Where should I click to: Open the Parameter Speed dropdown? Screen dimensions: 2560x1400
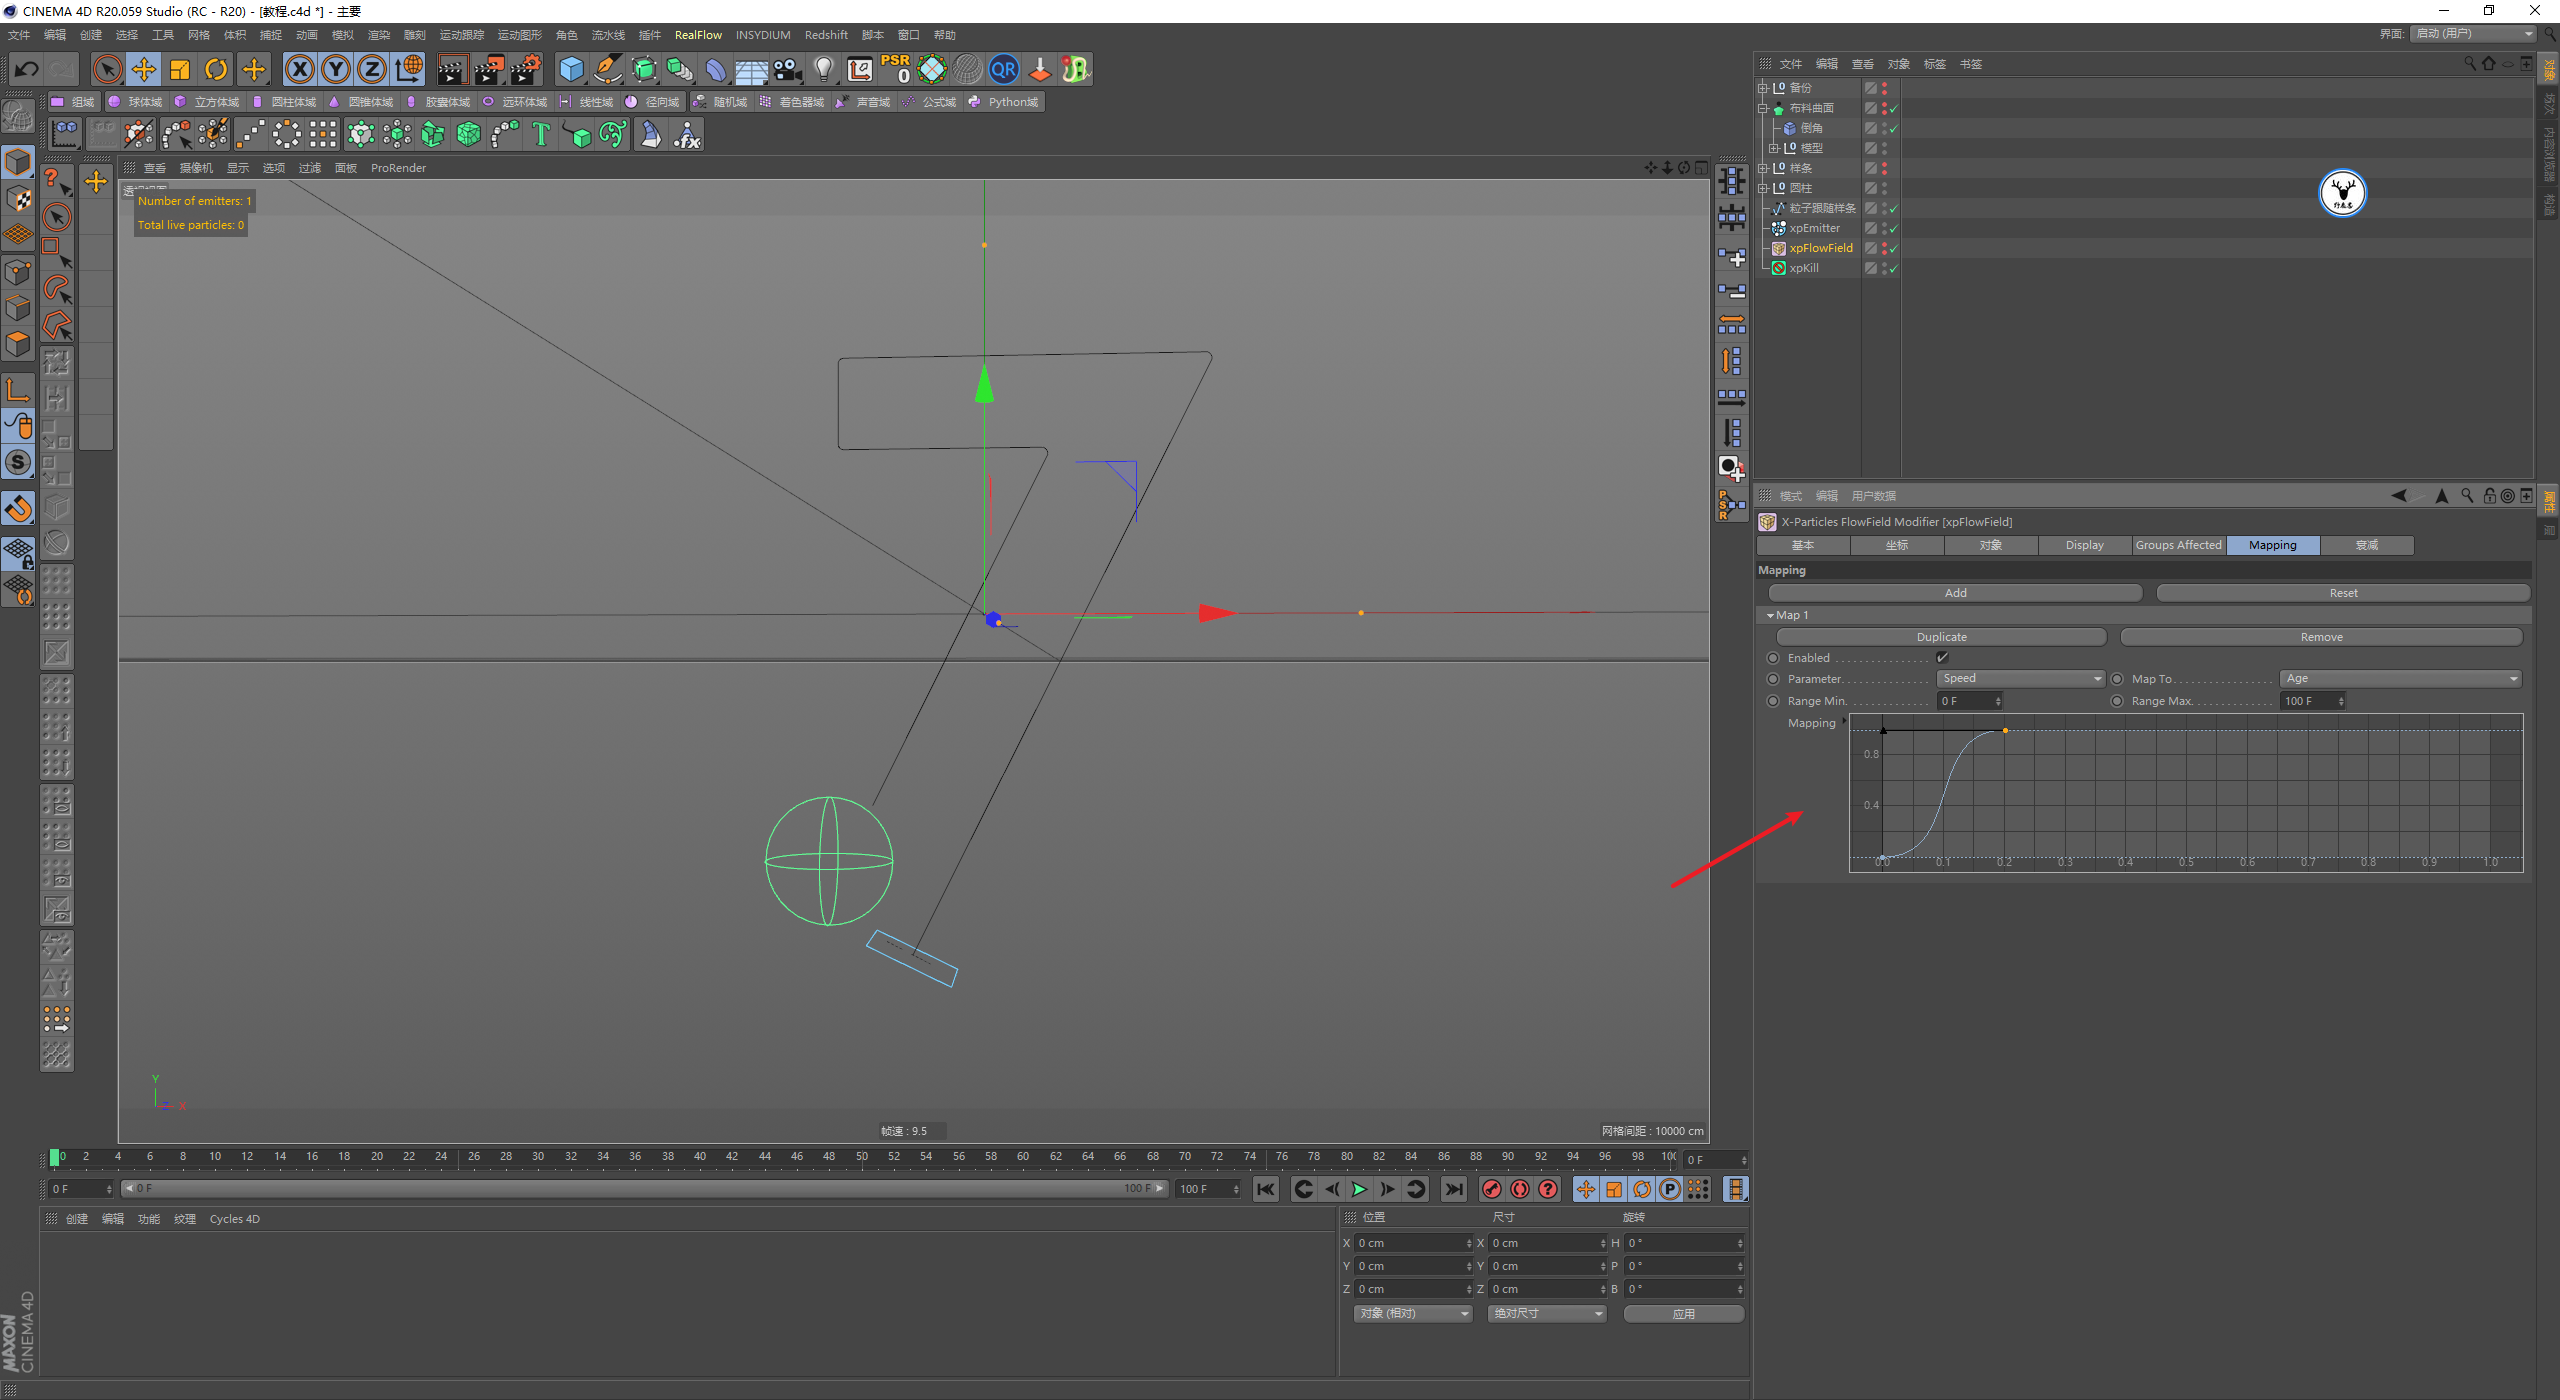click(x=2020, y=679)
